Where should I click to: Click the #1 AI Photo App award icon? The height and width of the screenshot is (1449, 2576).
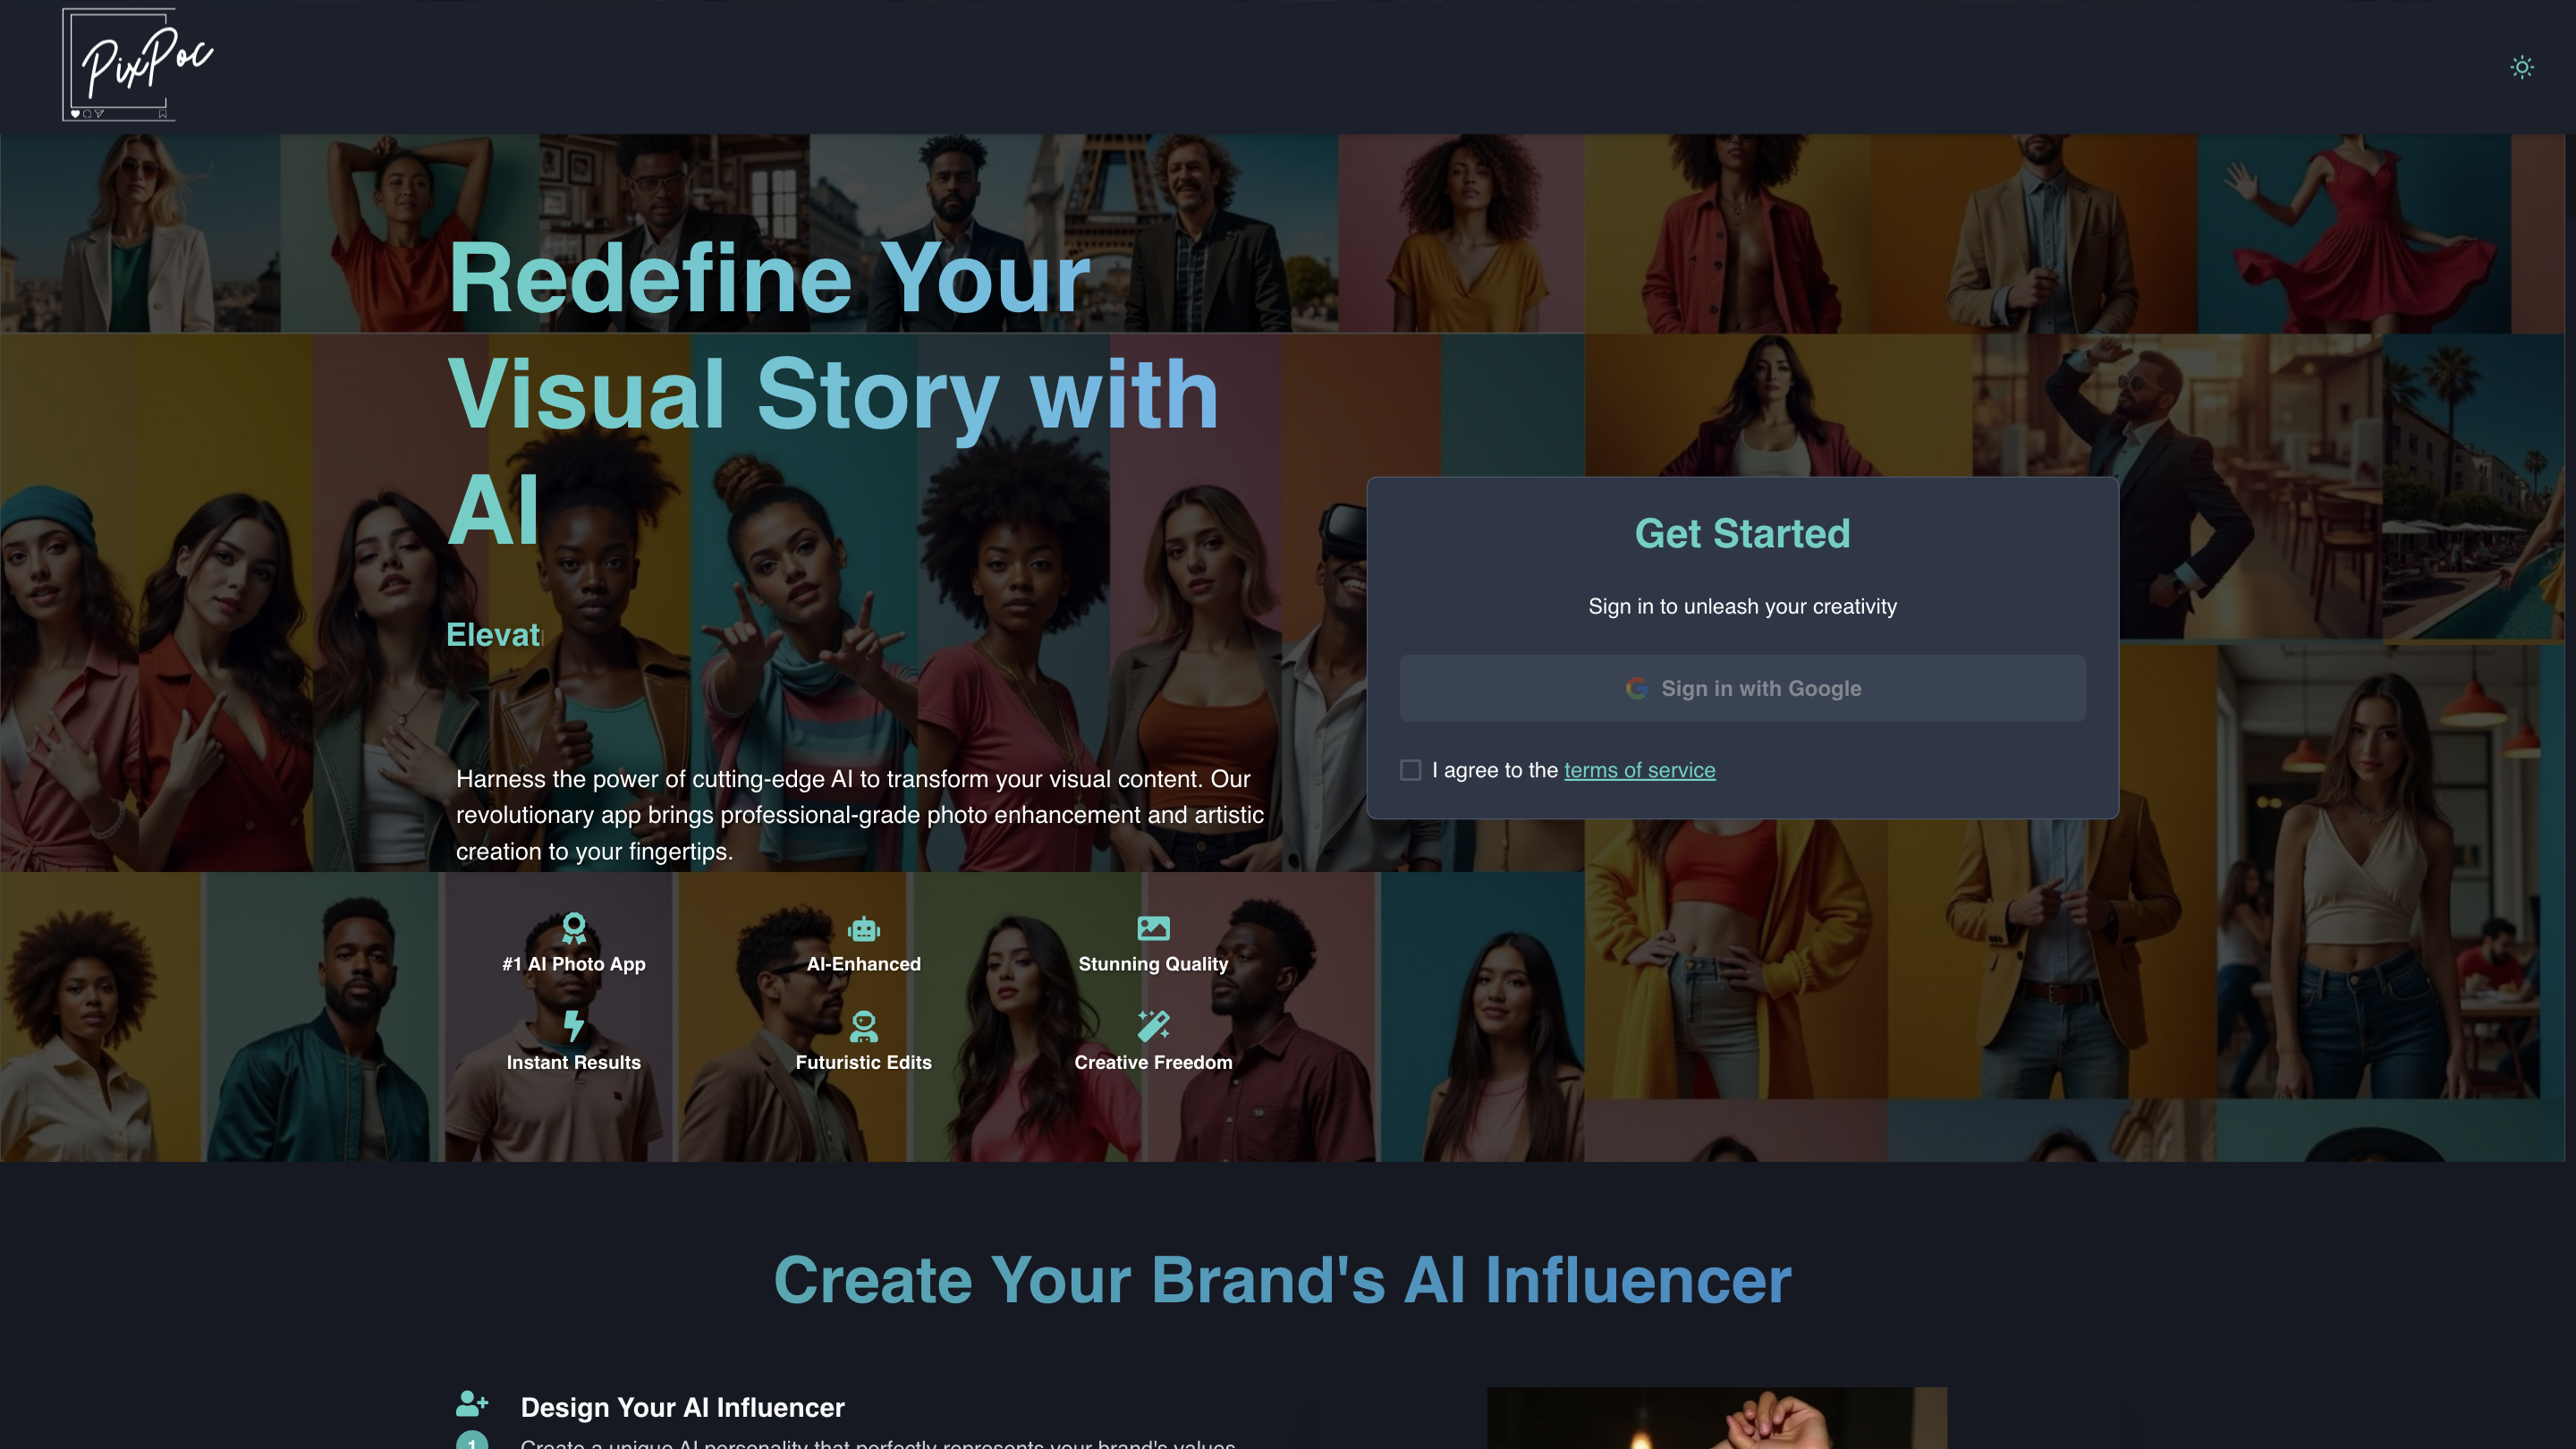click(x=574, y=928)
